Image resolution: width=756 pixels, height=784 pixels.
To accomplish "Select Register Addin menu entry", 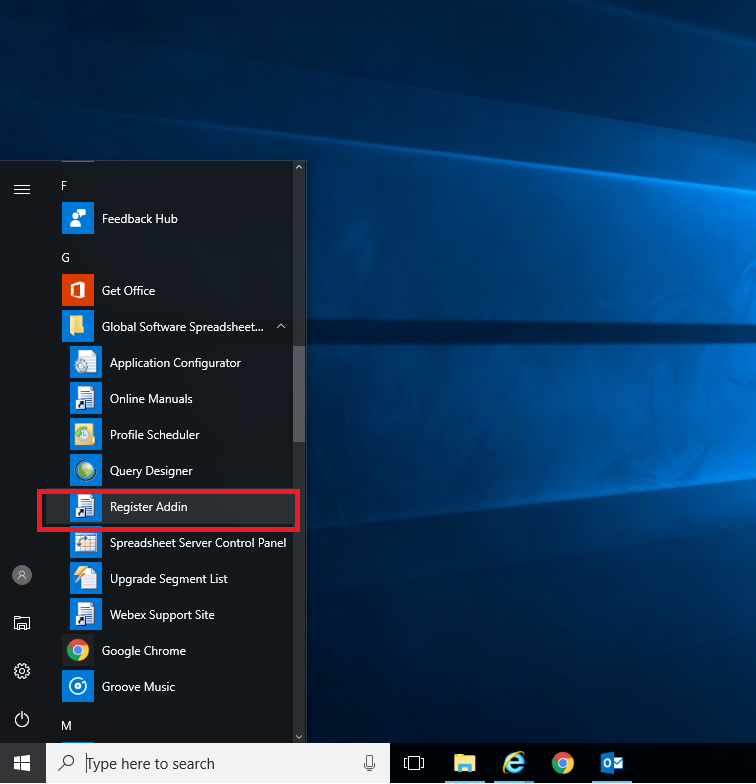I will tap(148, 507).
